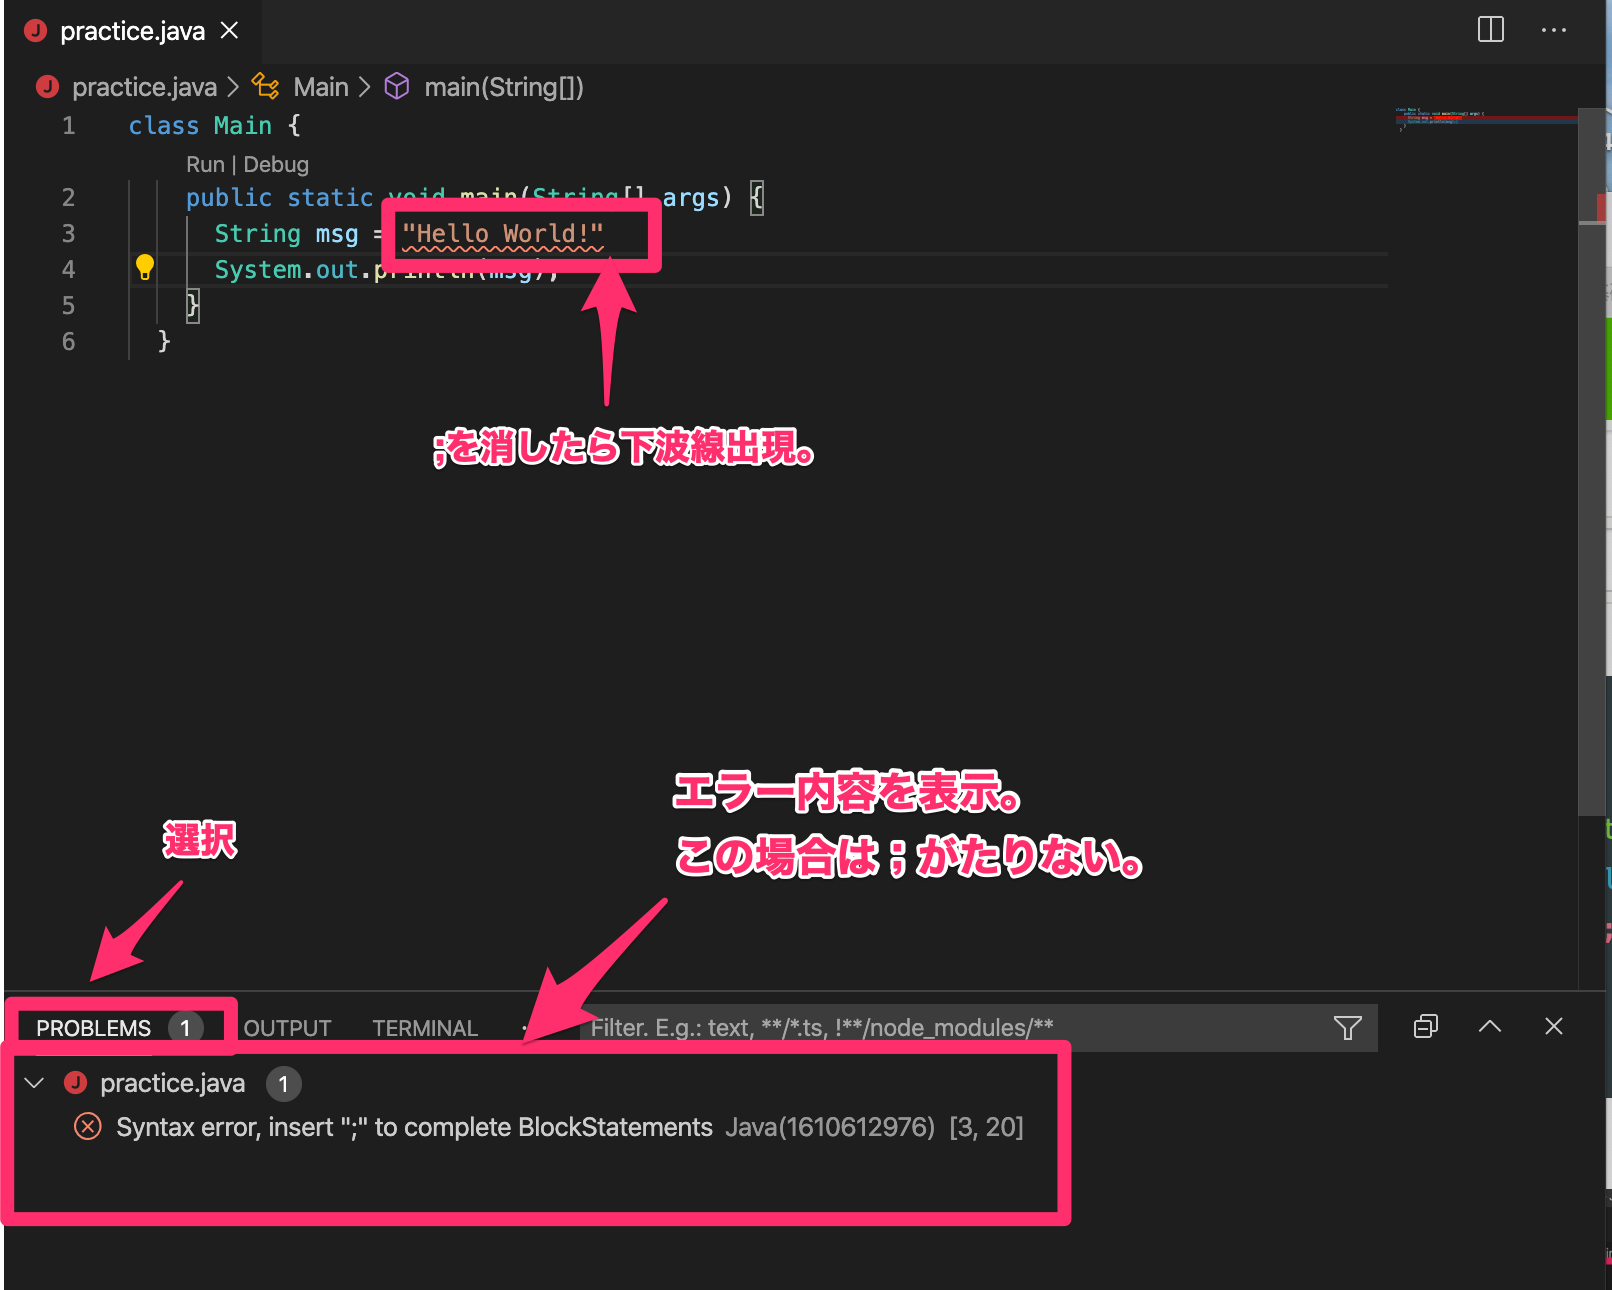This screenshot has width=1612, height=1290.
Task: Select practice.java in the problems list
Action: pyautogui.click(x=172, y=1083)
